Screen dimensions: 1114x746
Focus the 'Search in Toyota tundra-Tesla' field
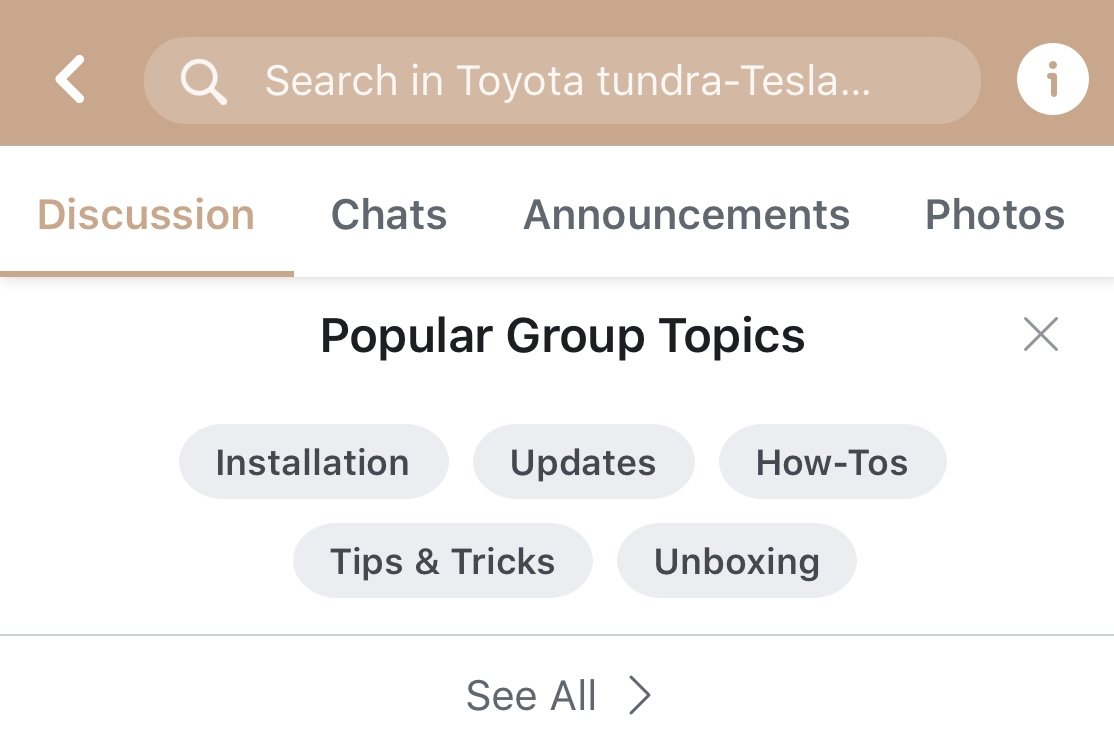point(562,80)
